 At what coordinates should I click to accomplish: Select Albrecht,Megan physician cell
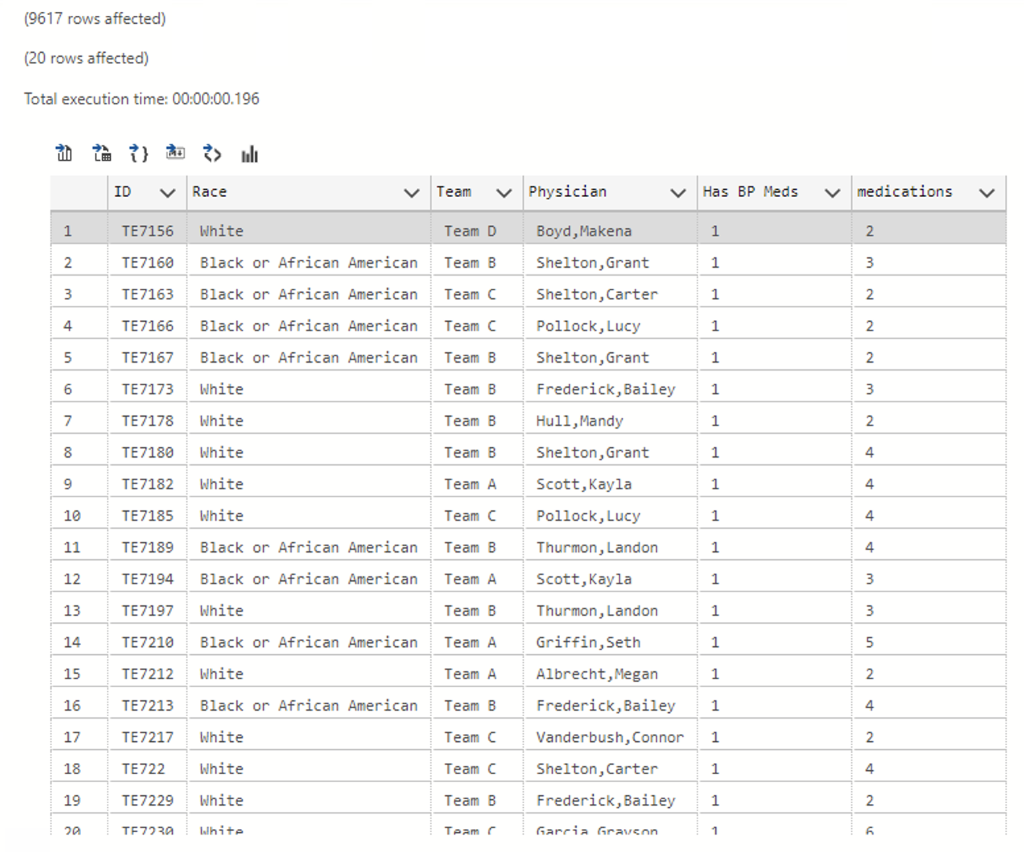coord(610,674)
